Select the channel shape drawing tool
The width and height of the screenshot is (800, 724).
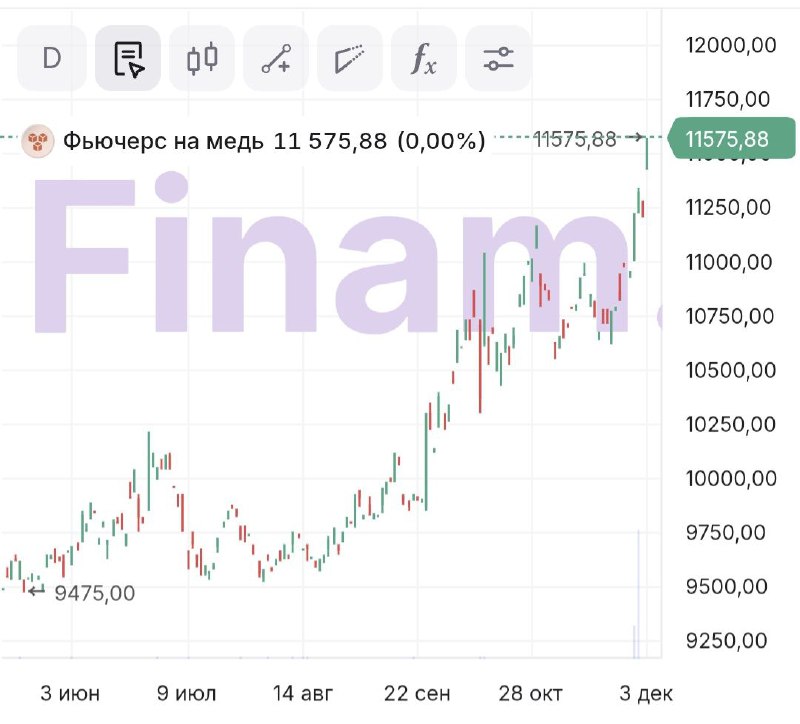350,58
